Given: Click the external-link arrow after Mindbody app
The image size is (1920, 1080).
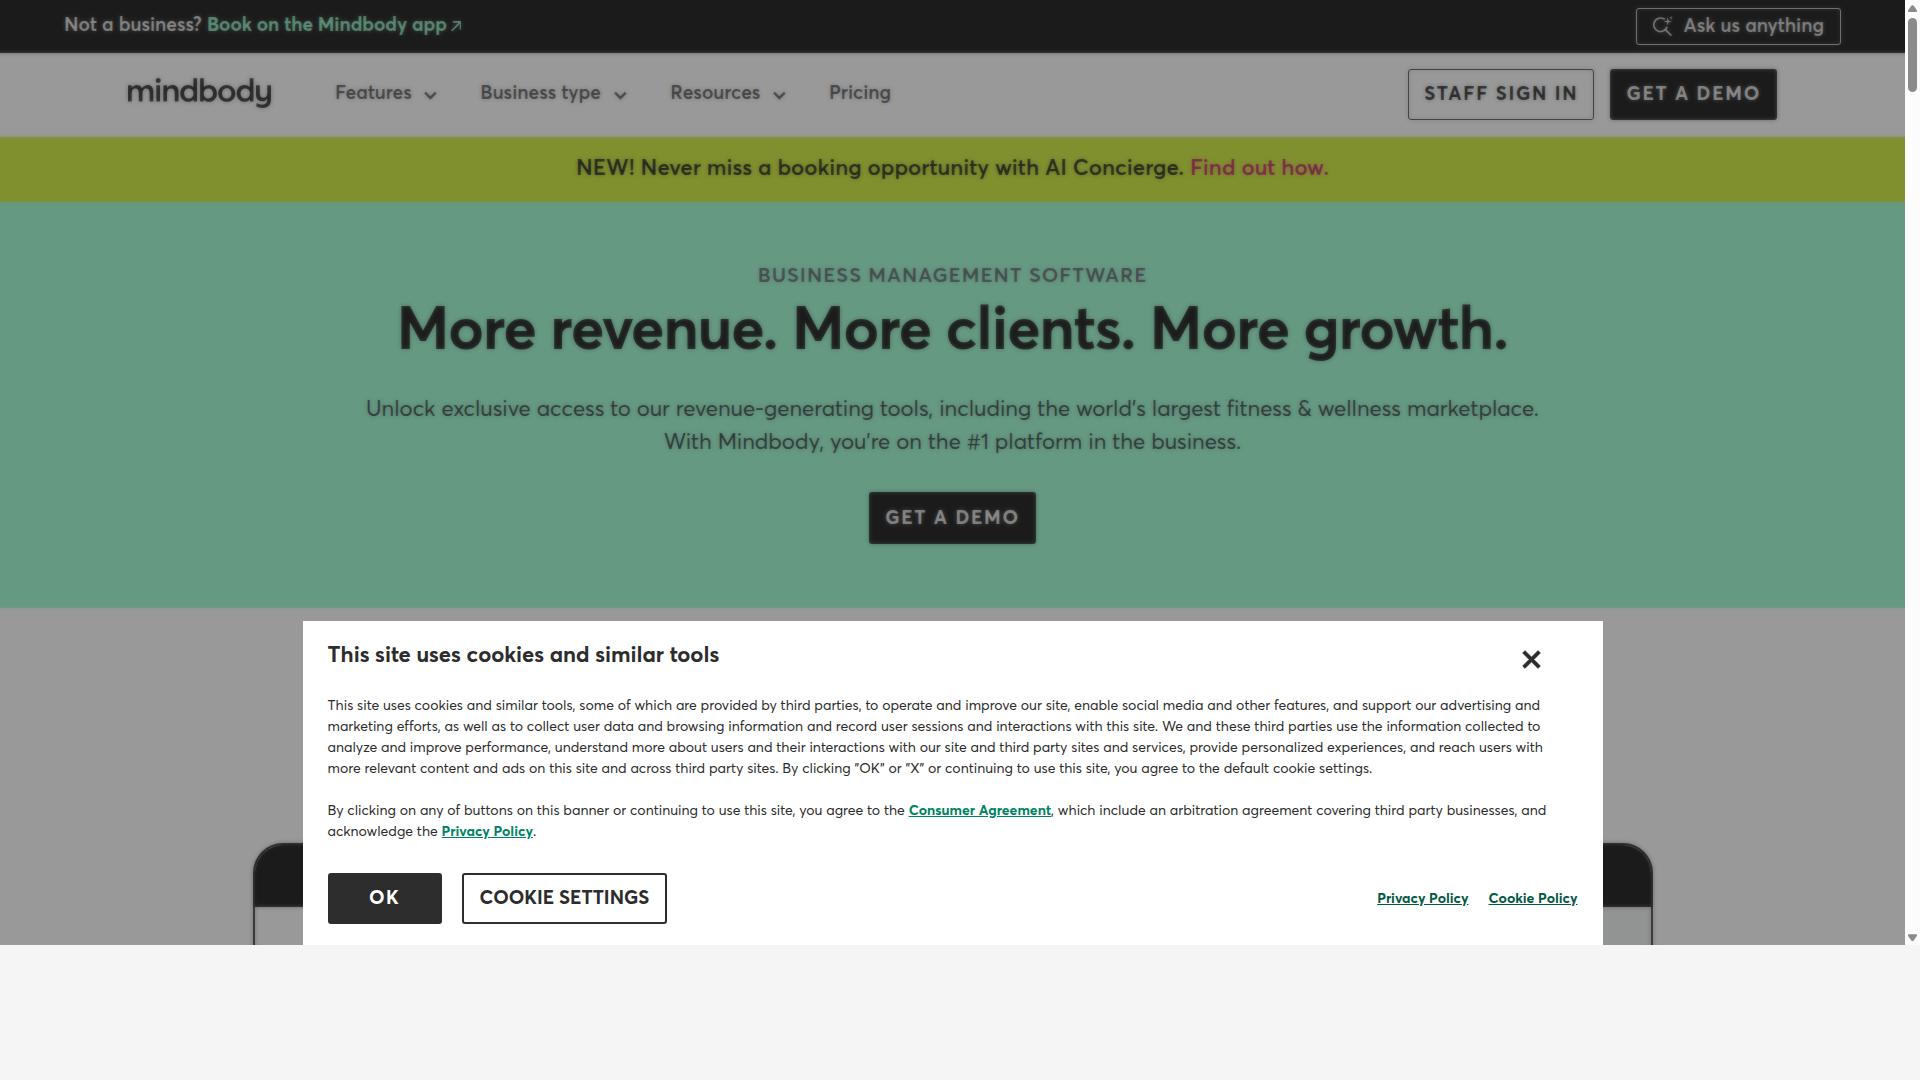Looking at the screenshot, I should point(457,26).
